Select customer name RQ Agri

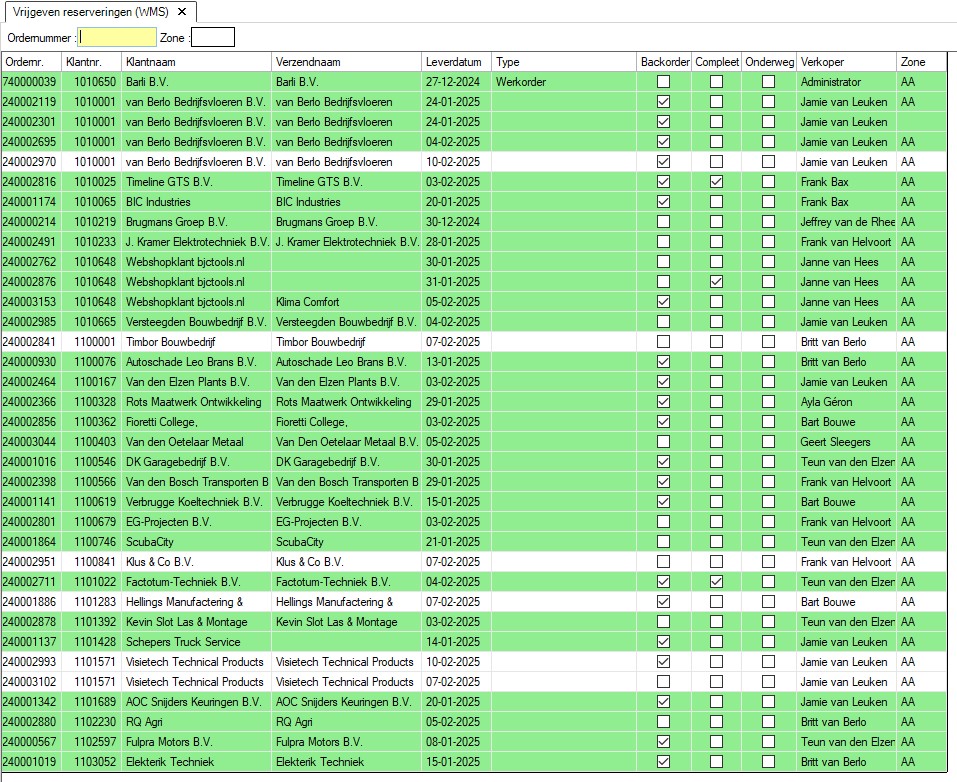(144, 722)
